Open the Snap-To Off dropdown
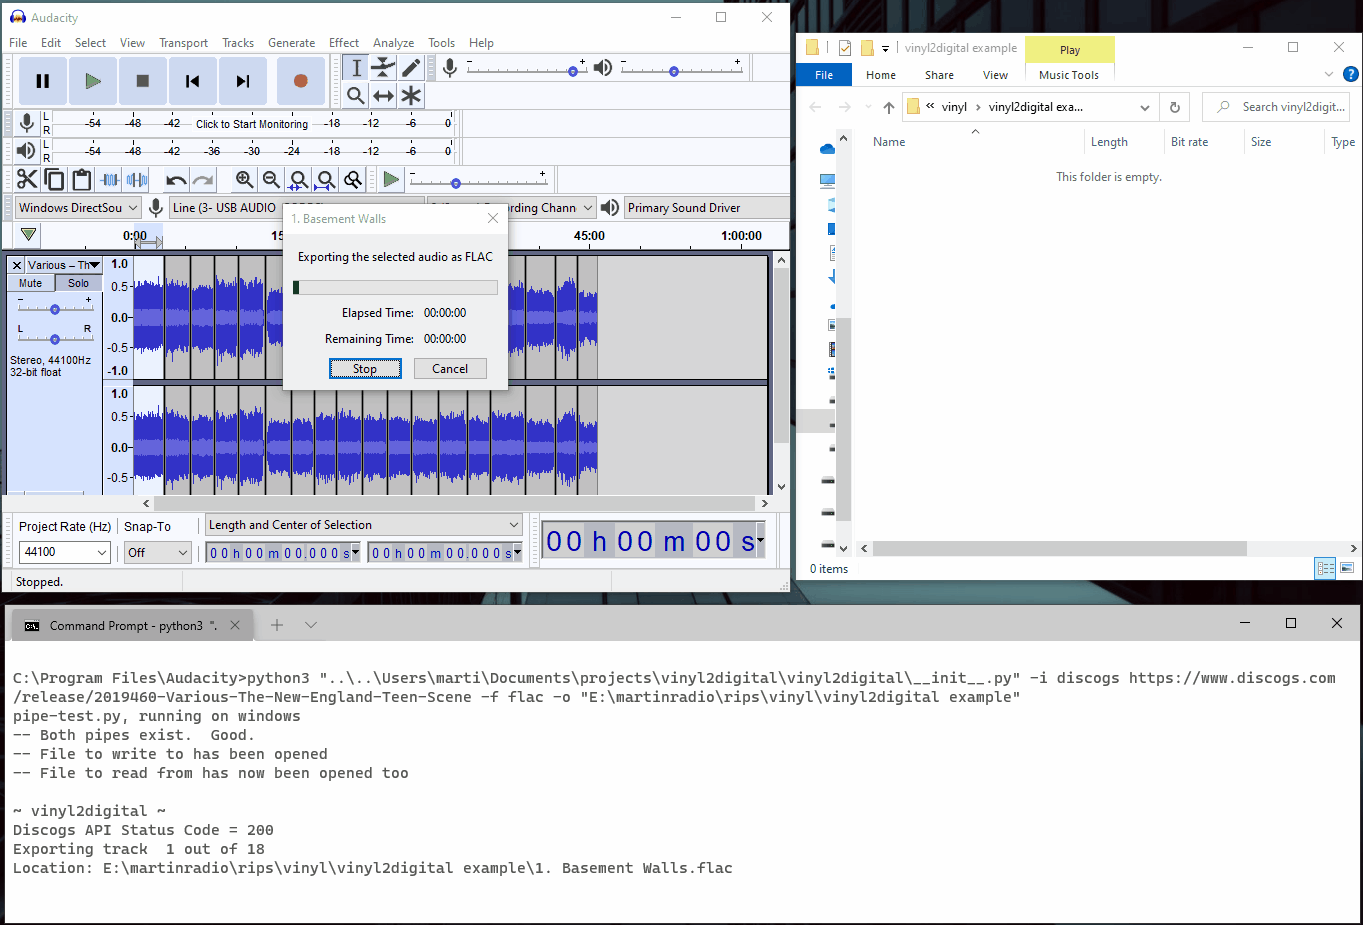Viewport: 1363px width, 925px height. [x=158, y=552]
